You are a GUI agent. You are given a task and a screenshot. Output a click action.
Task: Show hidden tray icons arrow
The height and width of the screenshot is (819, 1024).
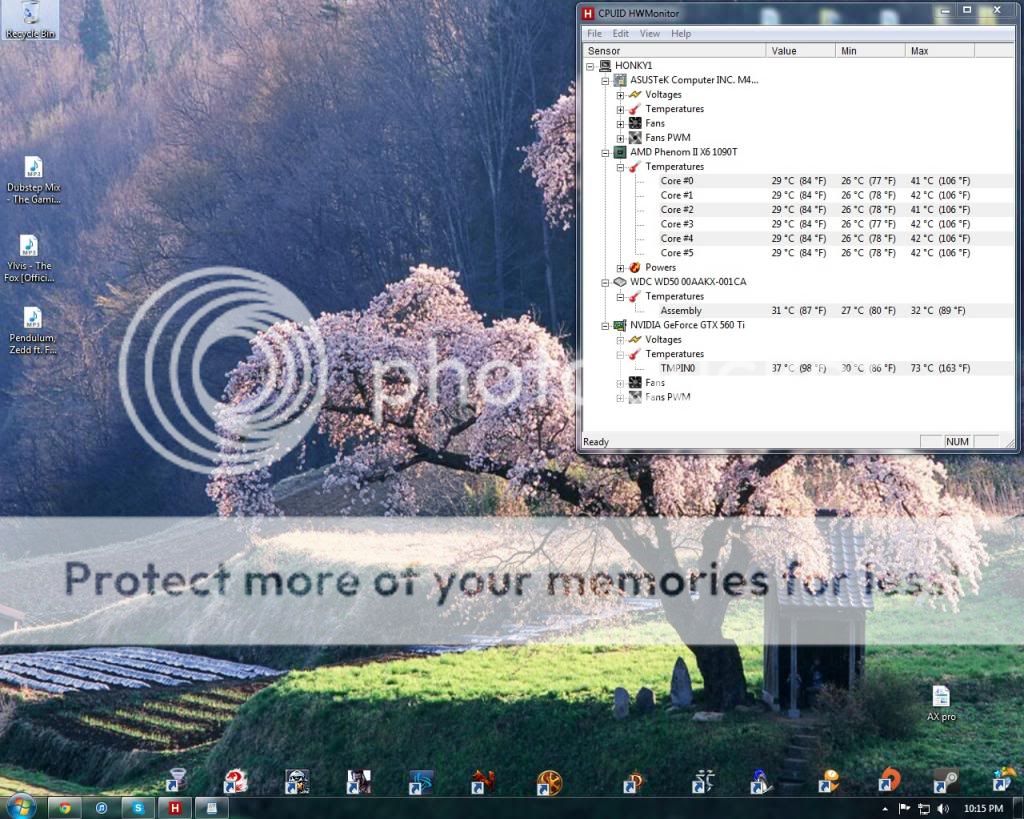885,809
